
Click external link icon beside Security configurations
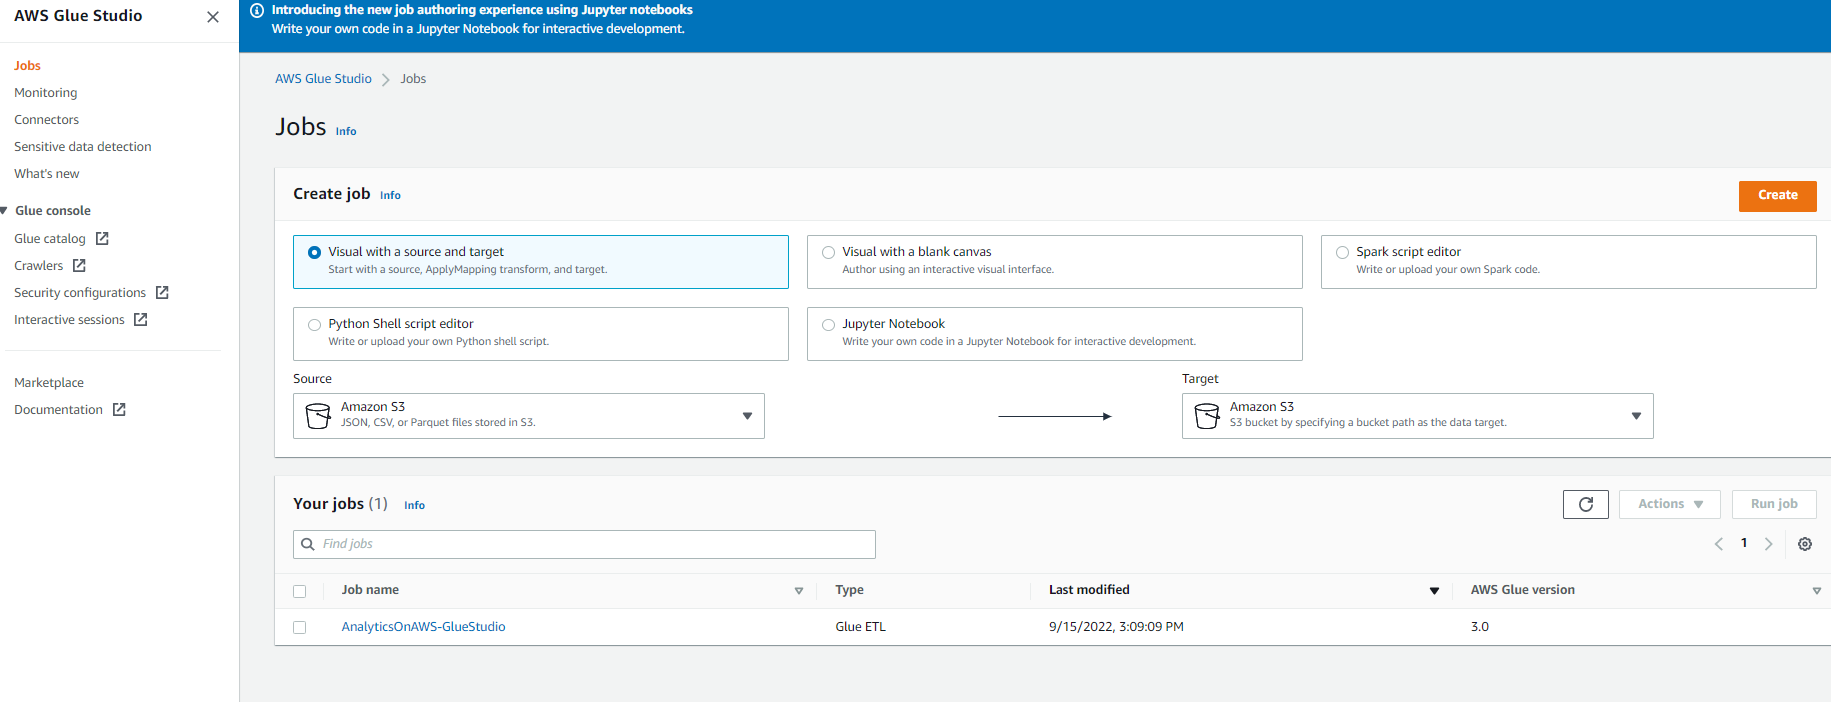(162, 292)
